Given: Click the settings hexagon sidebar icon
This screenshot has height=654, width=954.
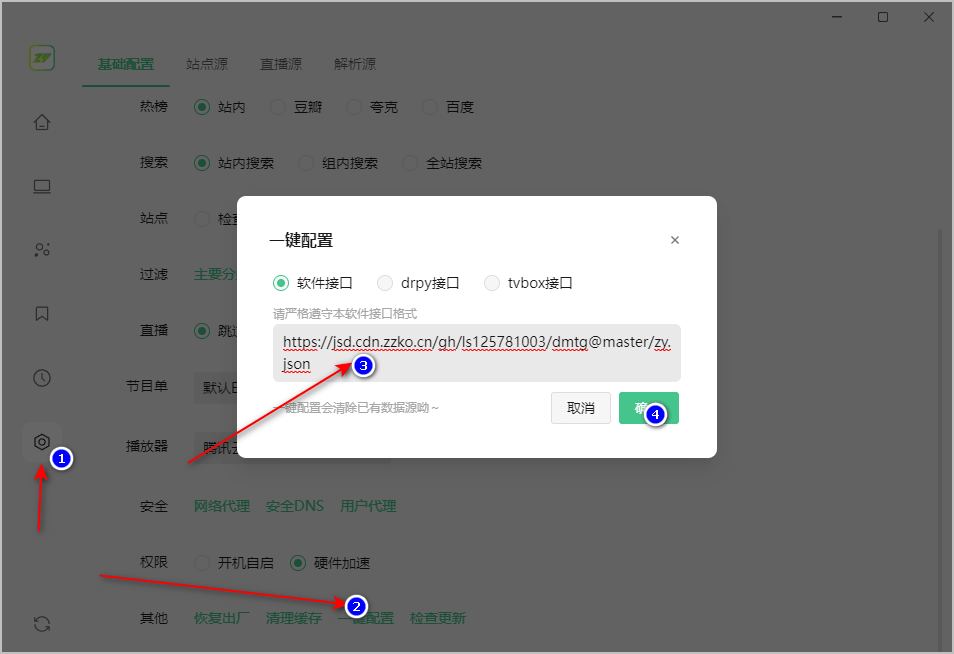Looking at the screenshot, I should tap(42, 442).
